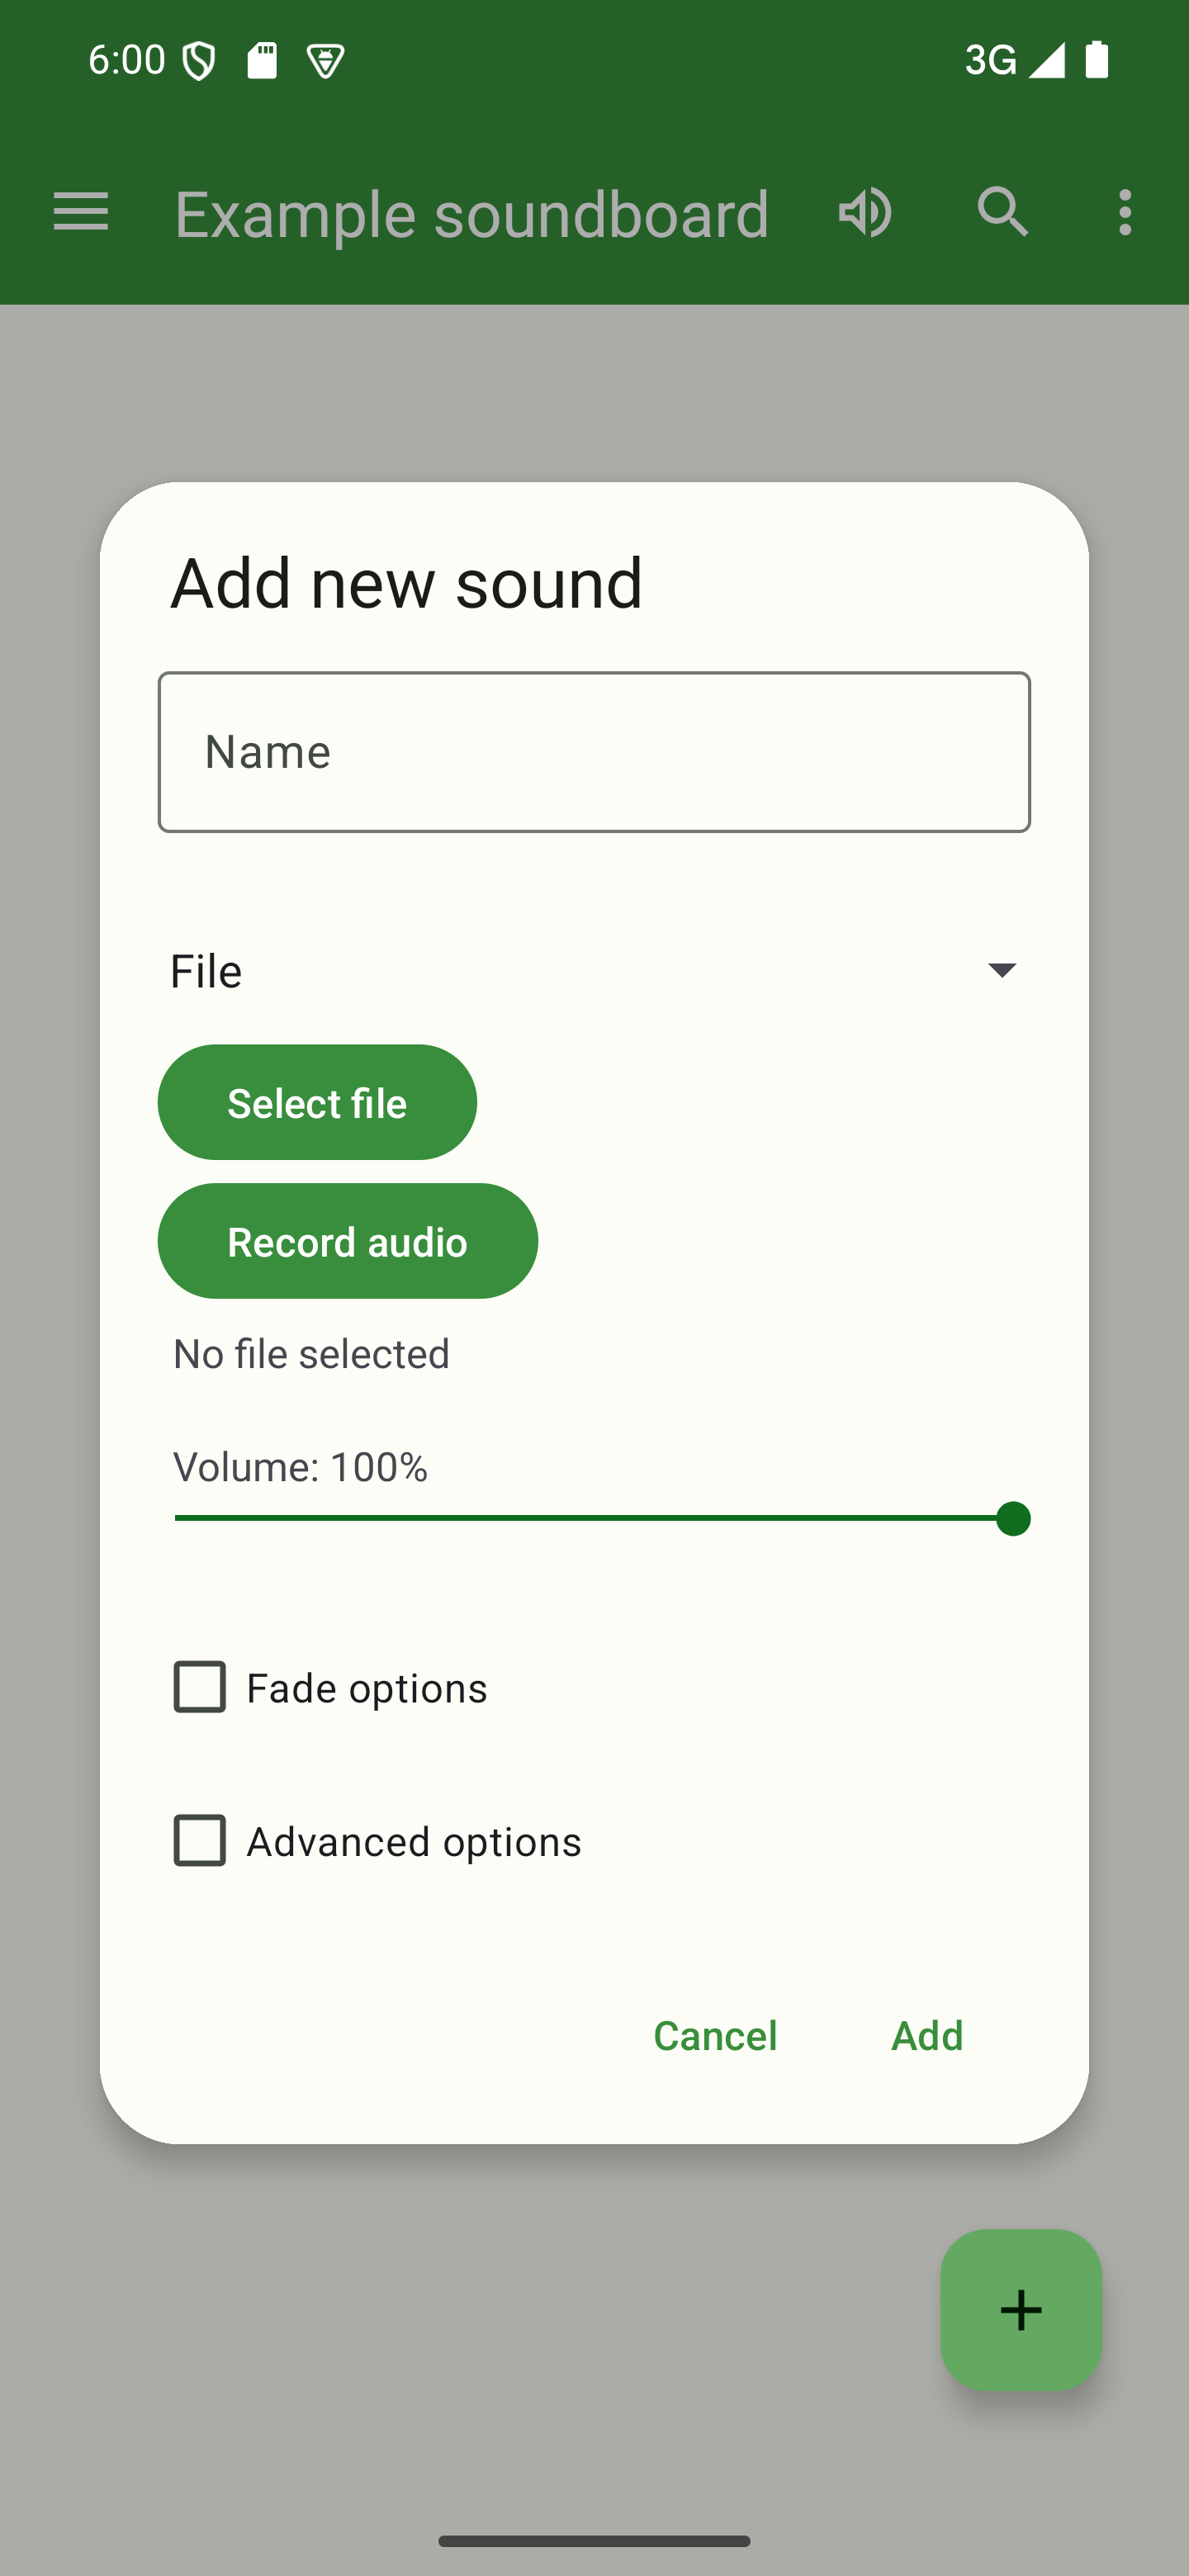Tap the shield icon in status bar

[199, 61]
